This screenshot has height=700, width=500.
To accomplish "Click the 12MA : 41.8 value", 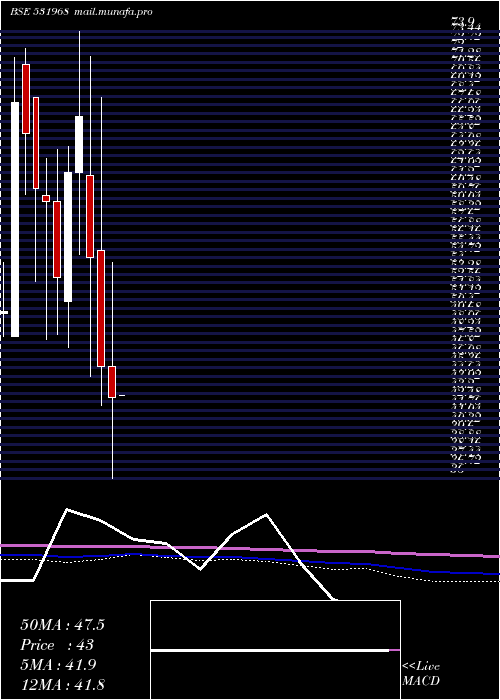I will tap(62, 685).
